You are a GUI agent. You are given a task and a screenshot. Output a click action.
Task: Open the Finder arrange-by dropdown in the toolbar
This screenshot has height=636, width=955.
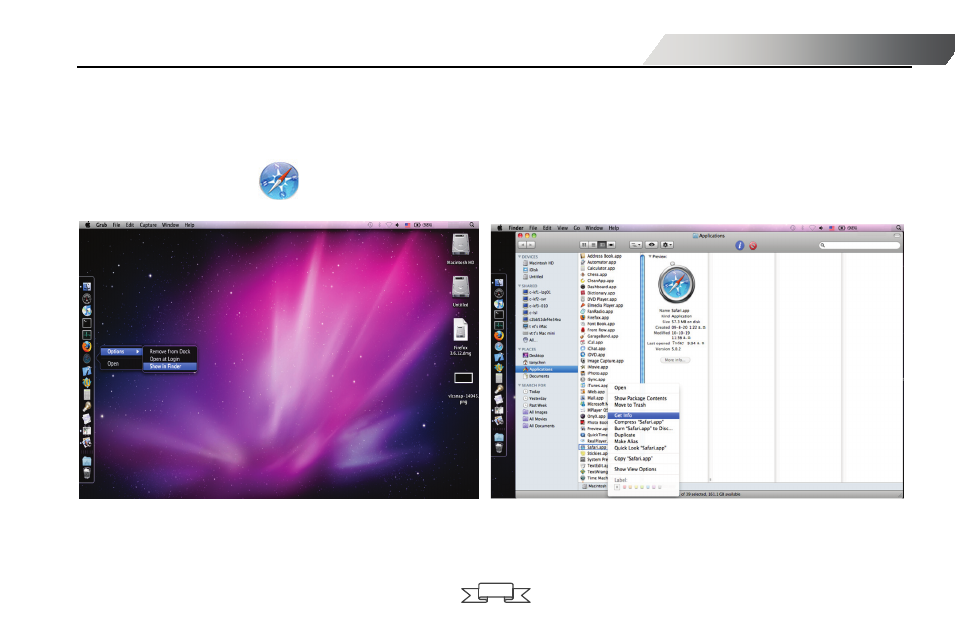click(x=636, y=245)
